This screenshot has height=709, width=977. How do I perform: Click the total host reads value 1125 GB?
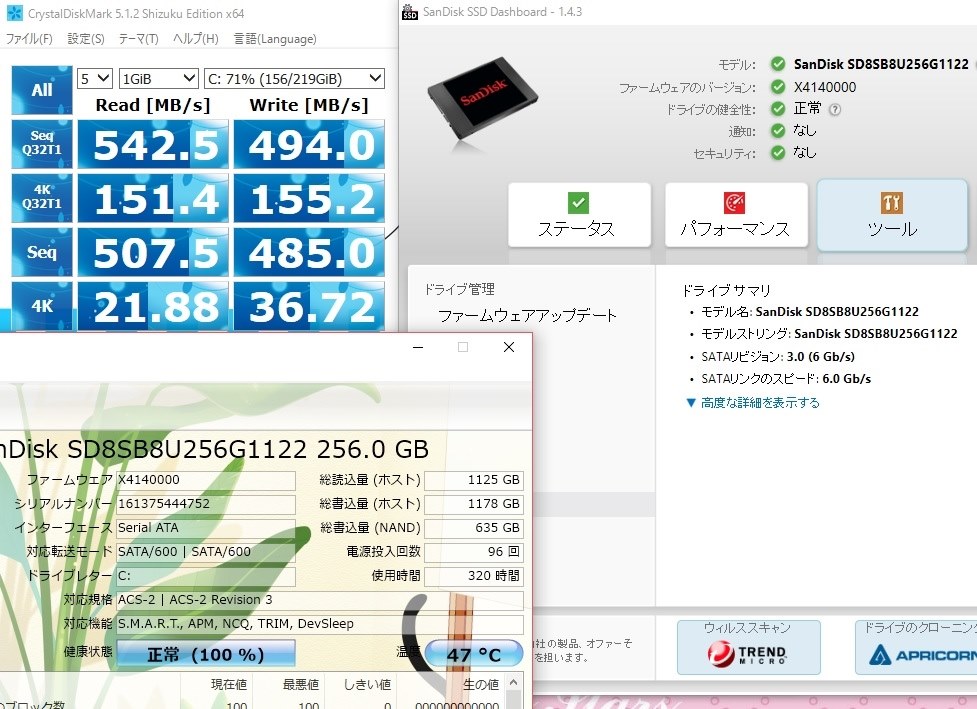474,480
